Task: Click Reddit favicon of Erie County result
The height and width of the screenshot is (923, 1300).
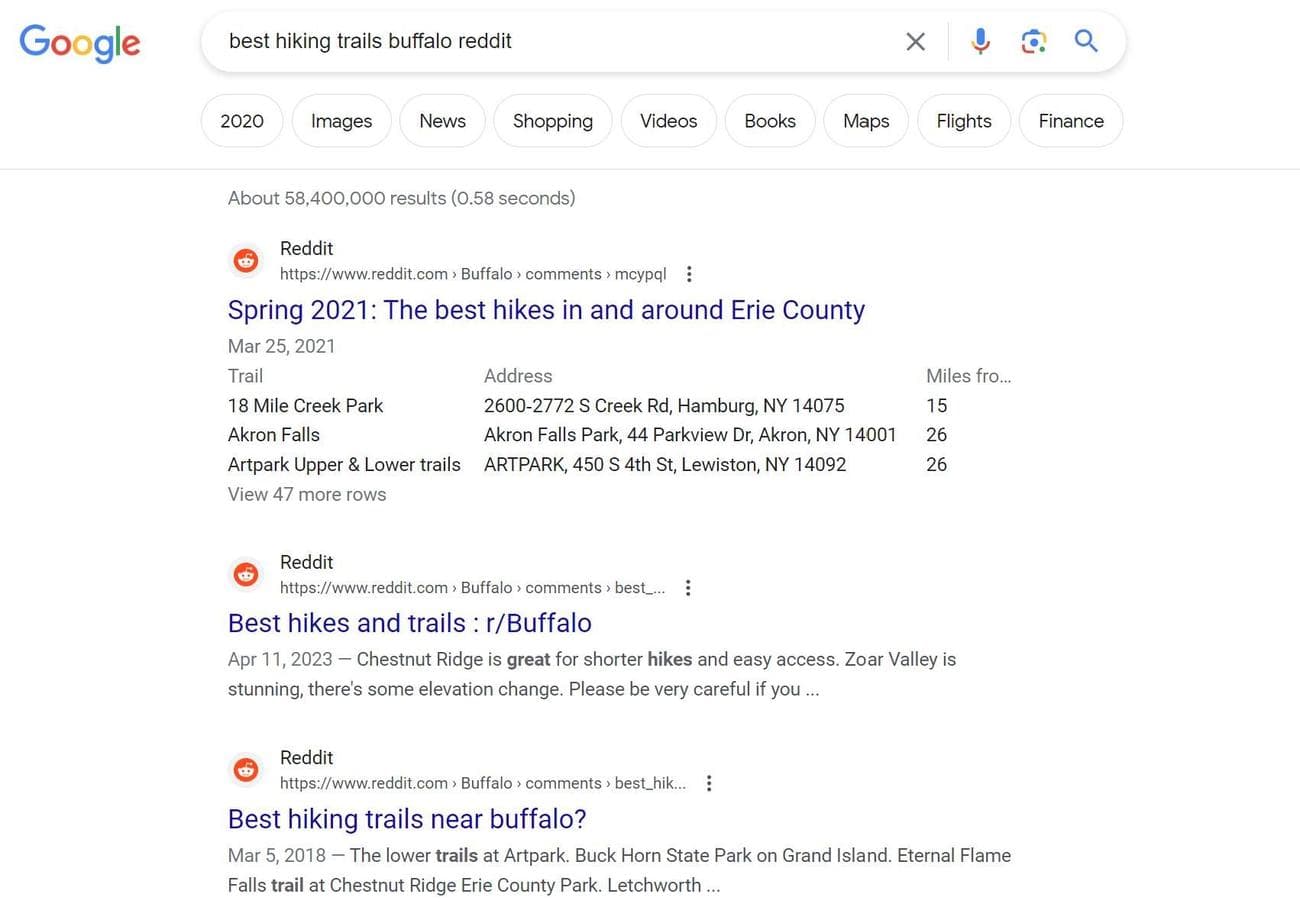Action: (x=246, y=261)
